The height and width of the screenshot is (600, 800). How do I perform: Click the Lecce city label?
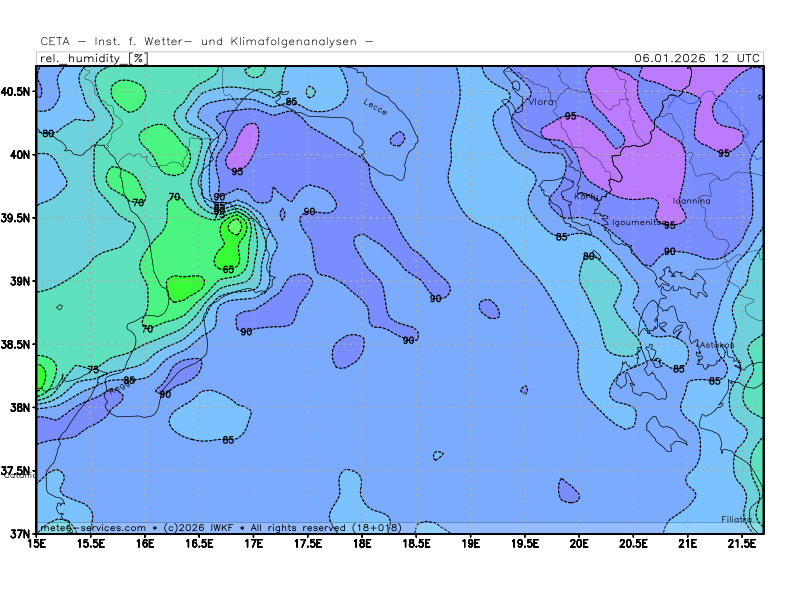[375, 107]
